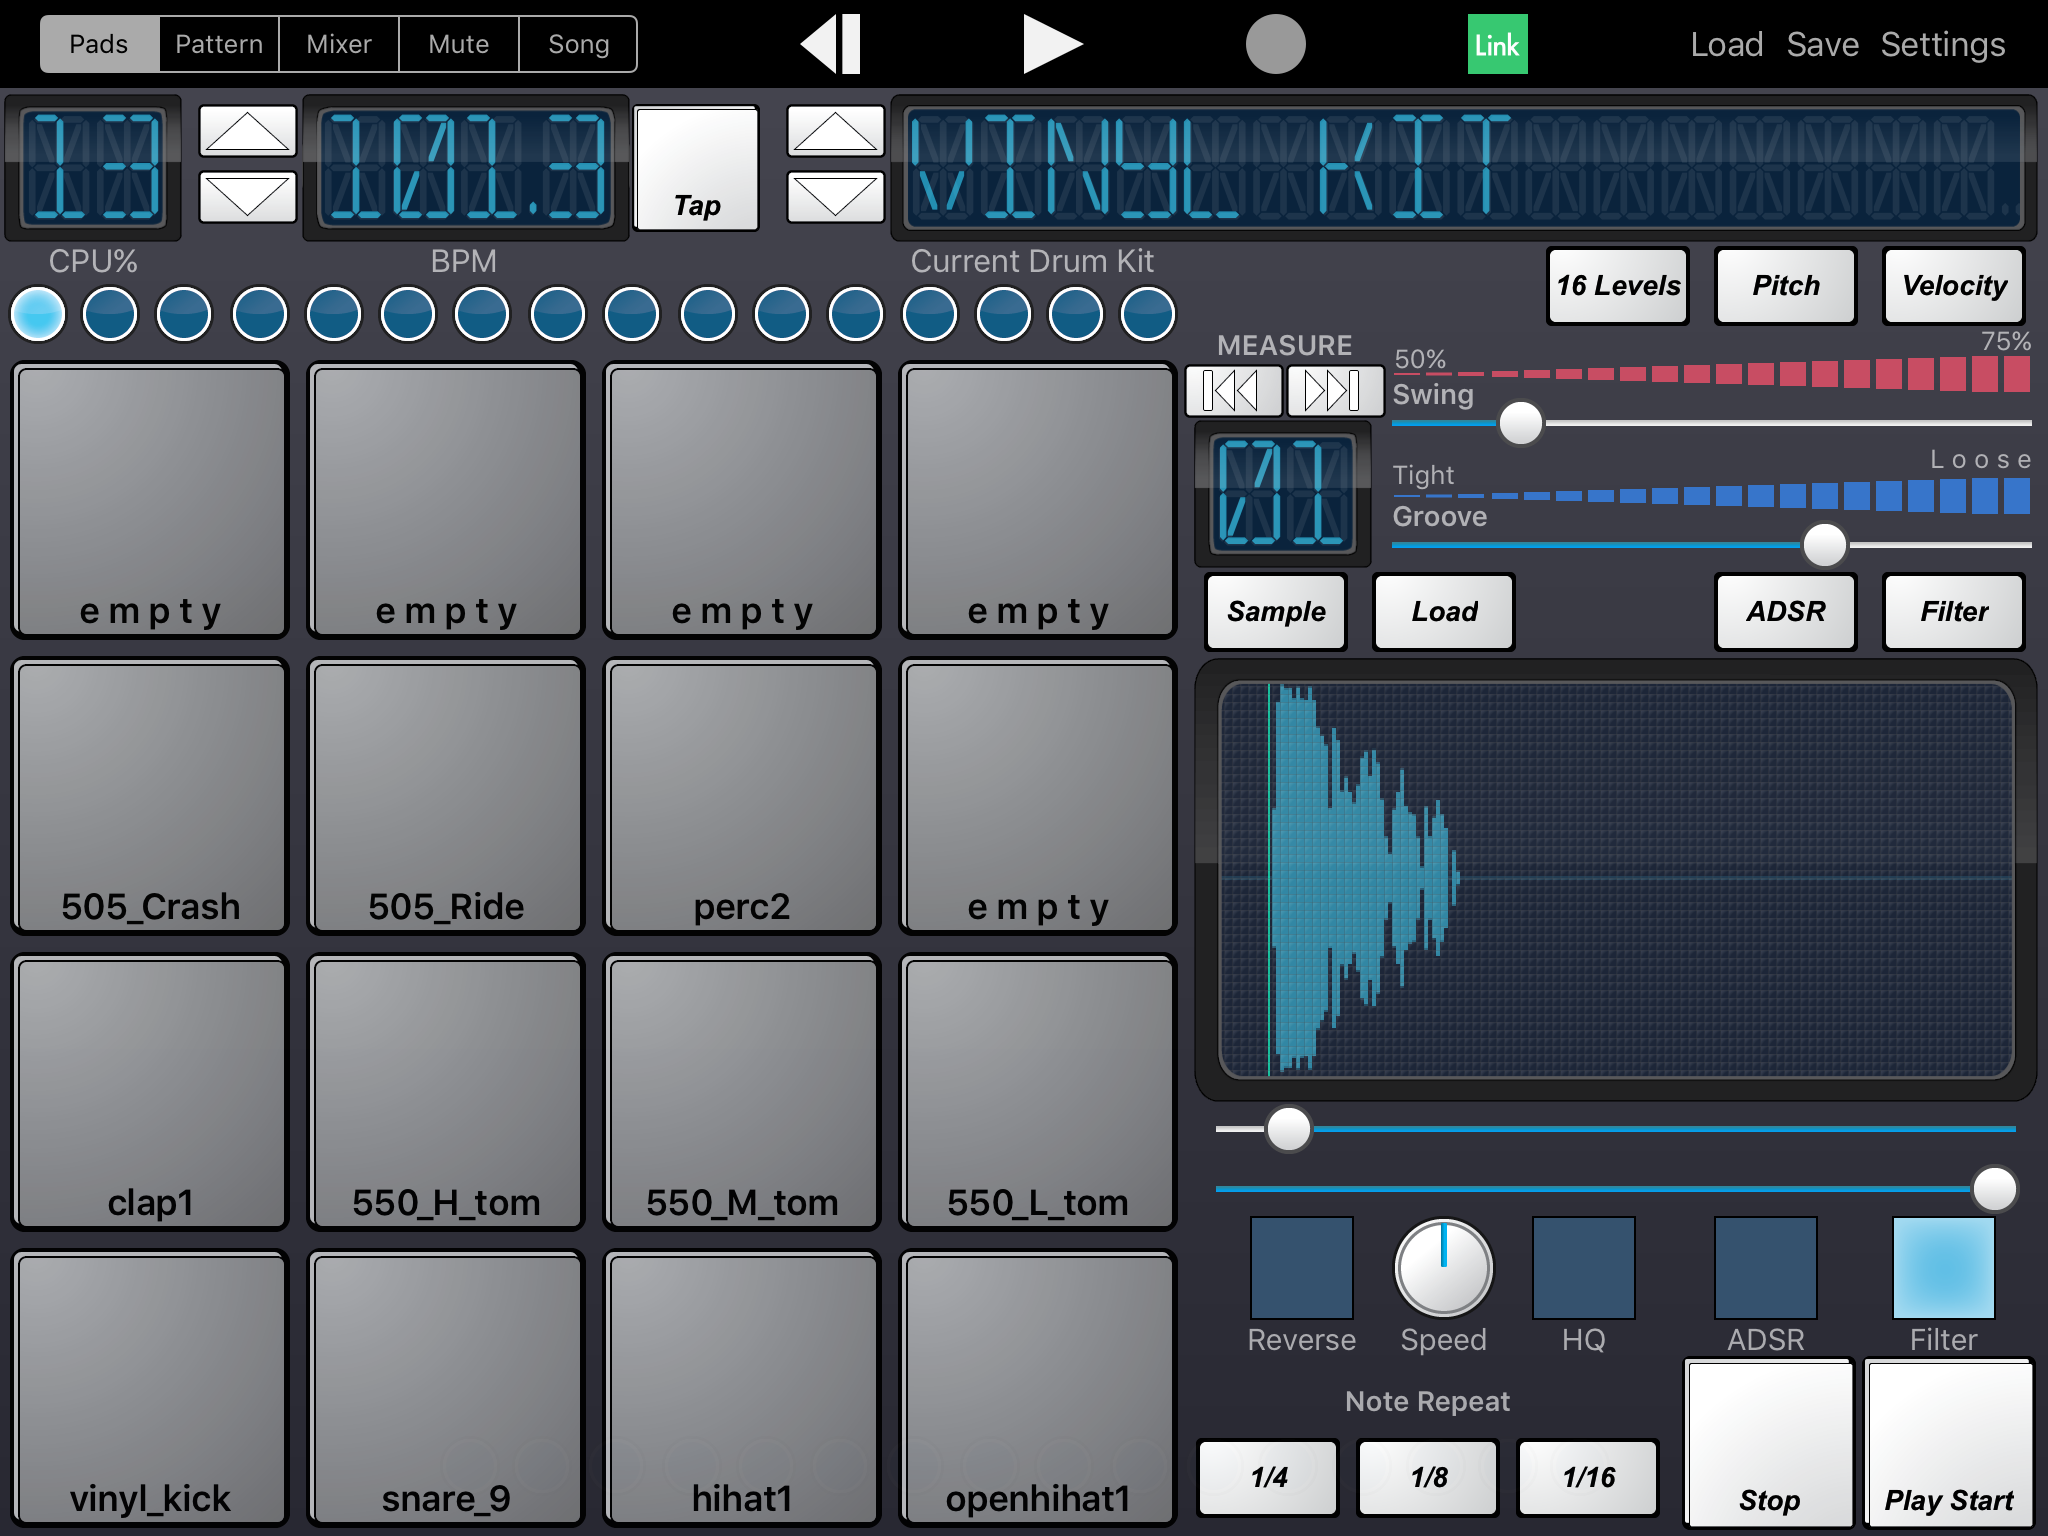Click the Swing slider handle

click(1520, 423)
